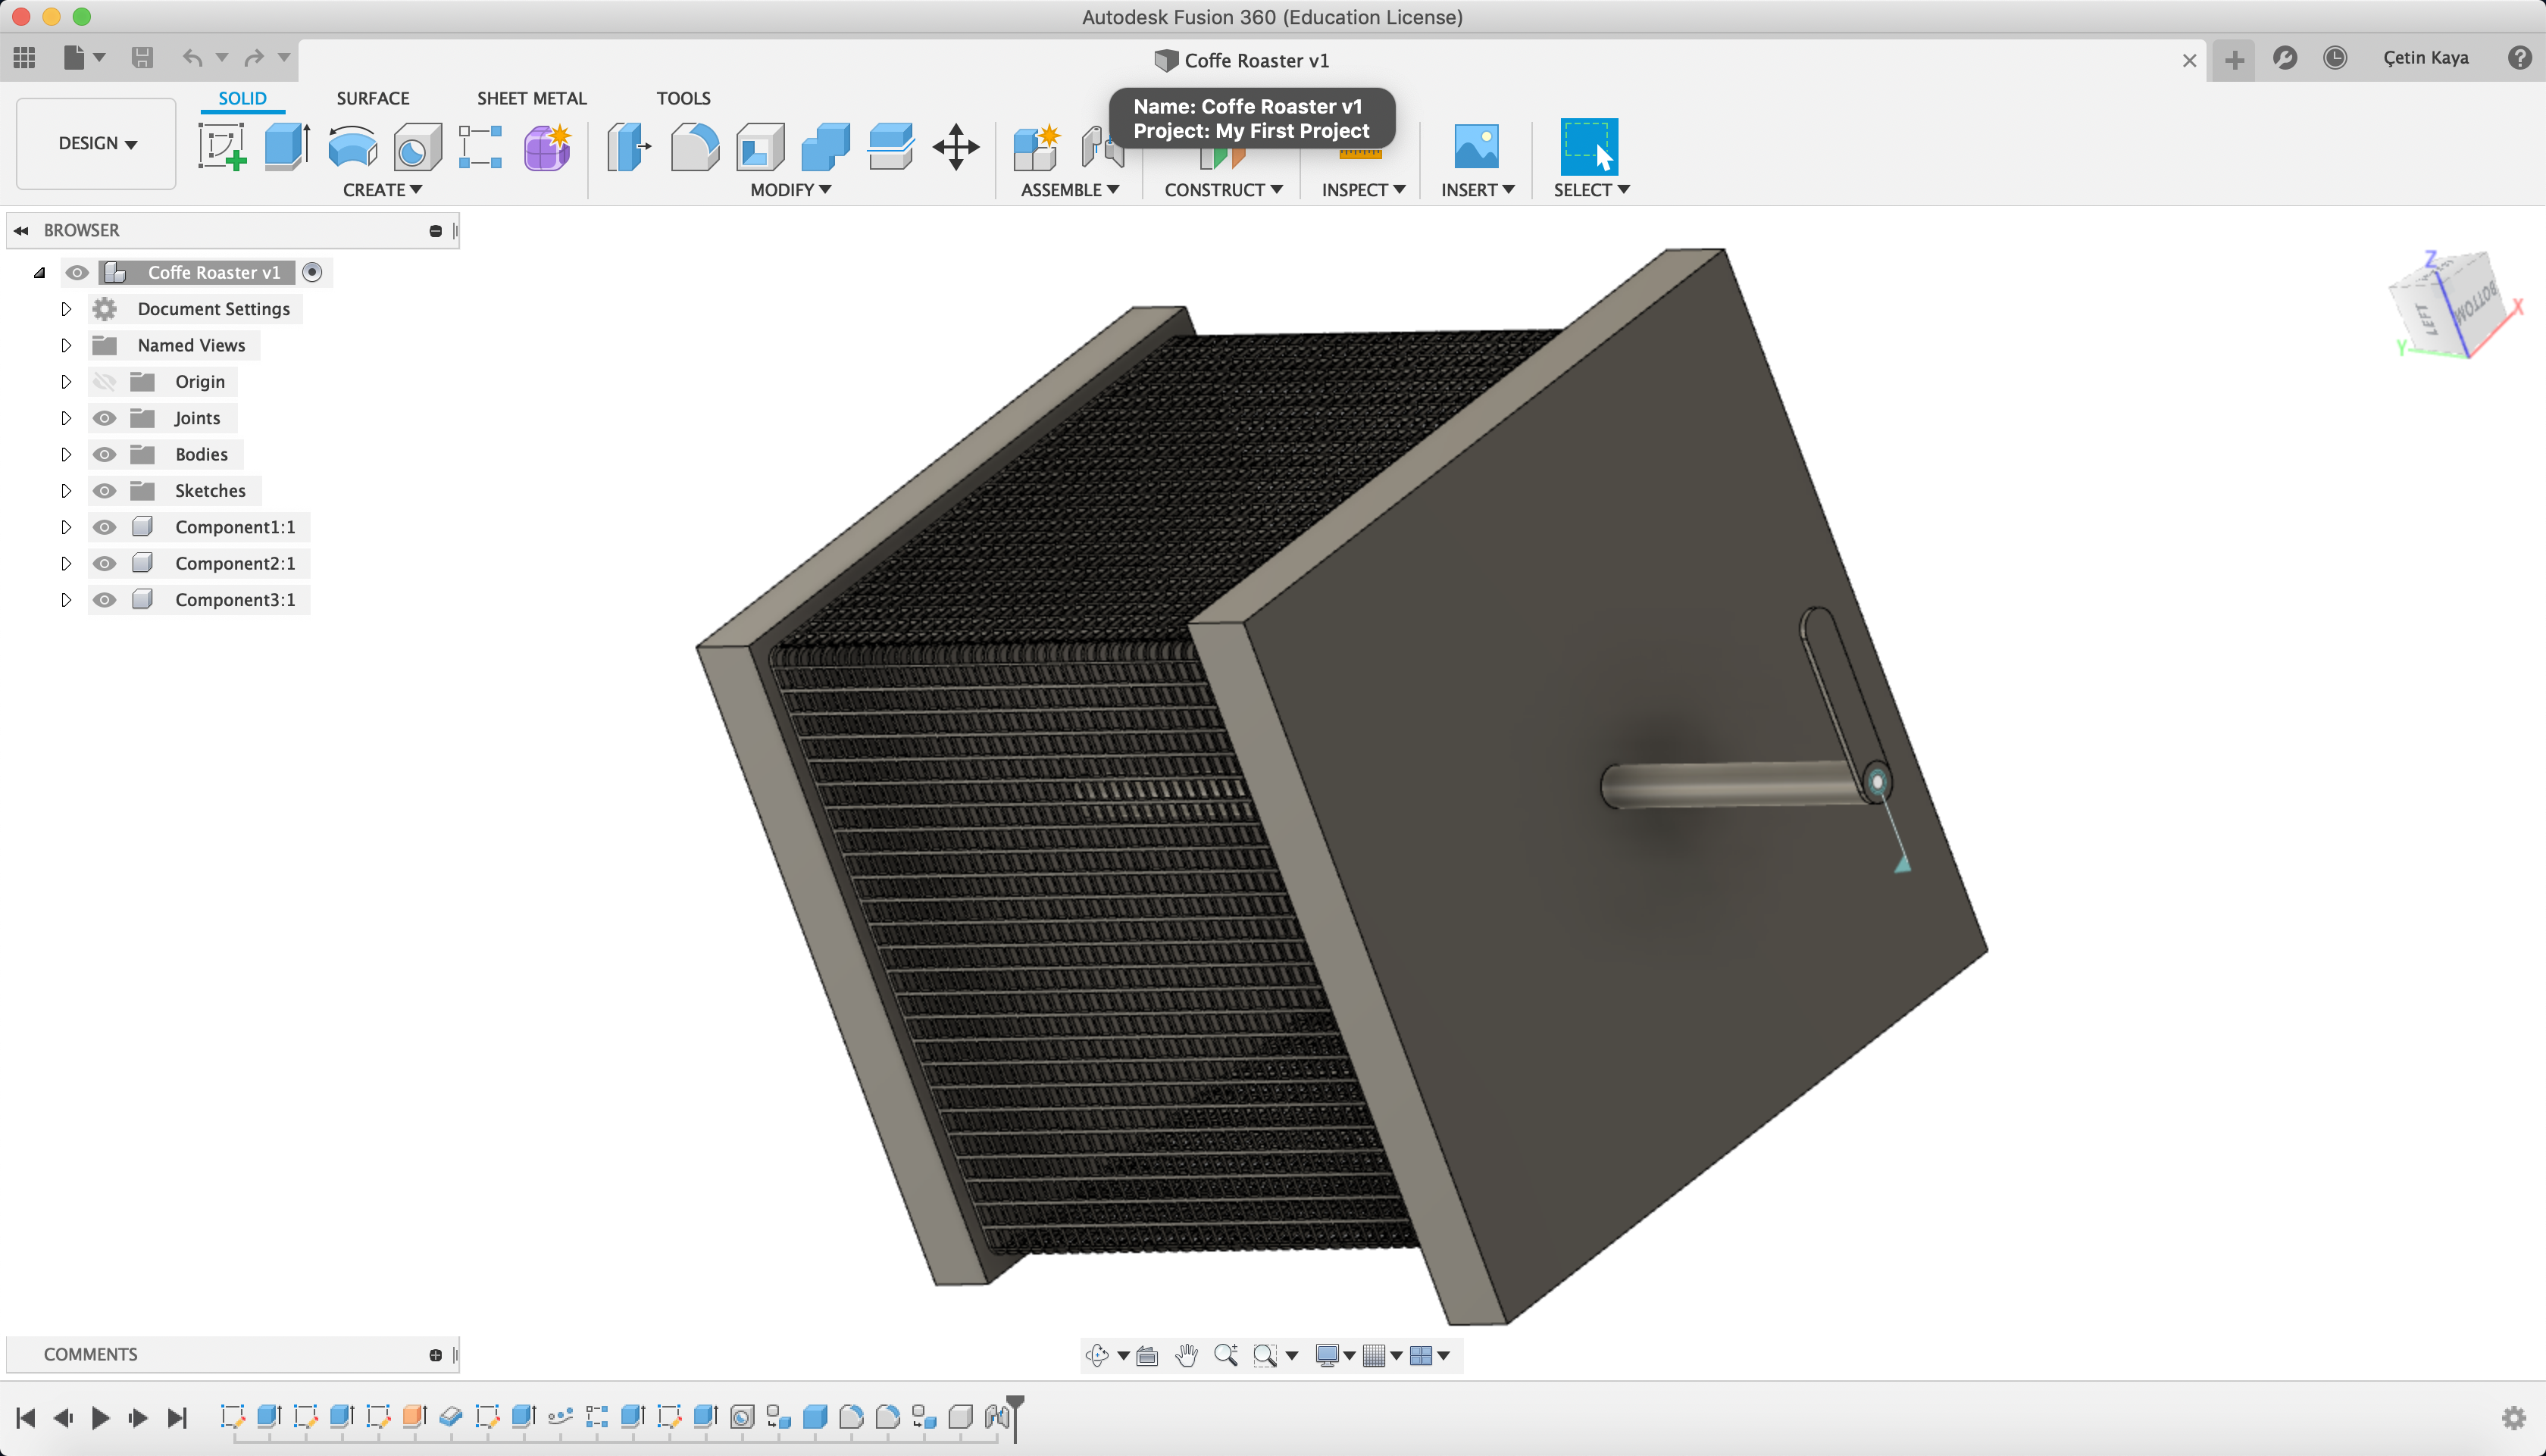
Task: Open the MODIFY dropdown menu
Action: coord(790,190)
